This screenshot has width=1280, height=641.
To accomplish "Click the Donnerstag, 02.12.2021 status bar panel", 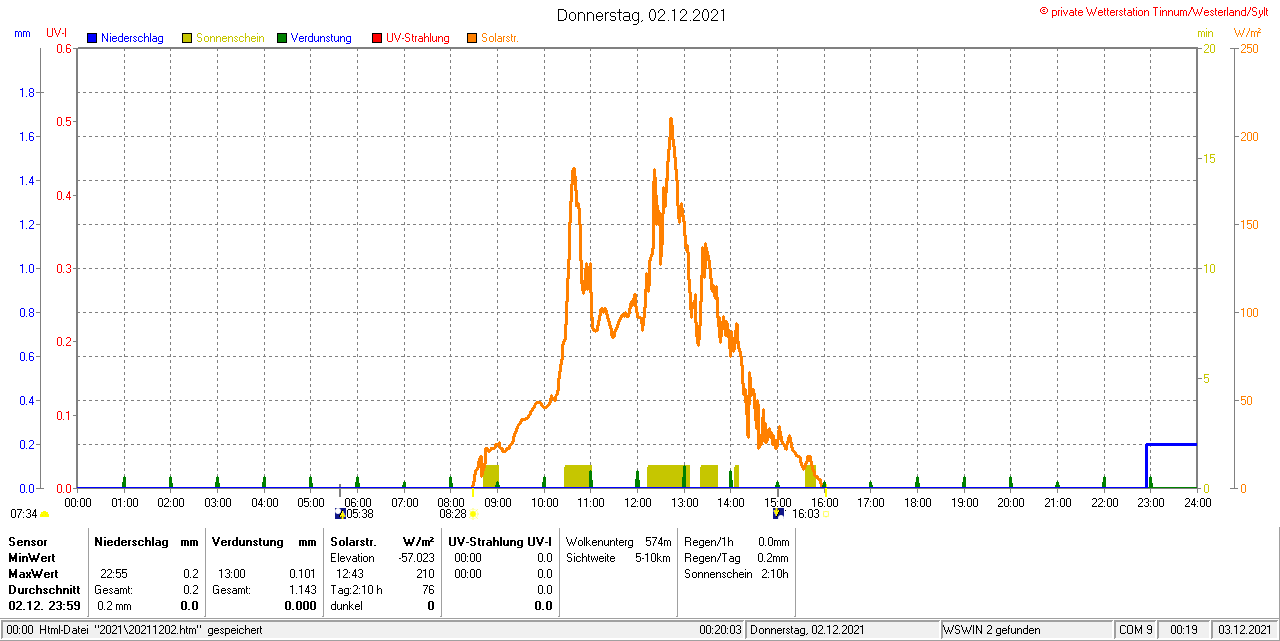I will 843,630.
